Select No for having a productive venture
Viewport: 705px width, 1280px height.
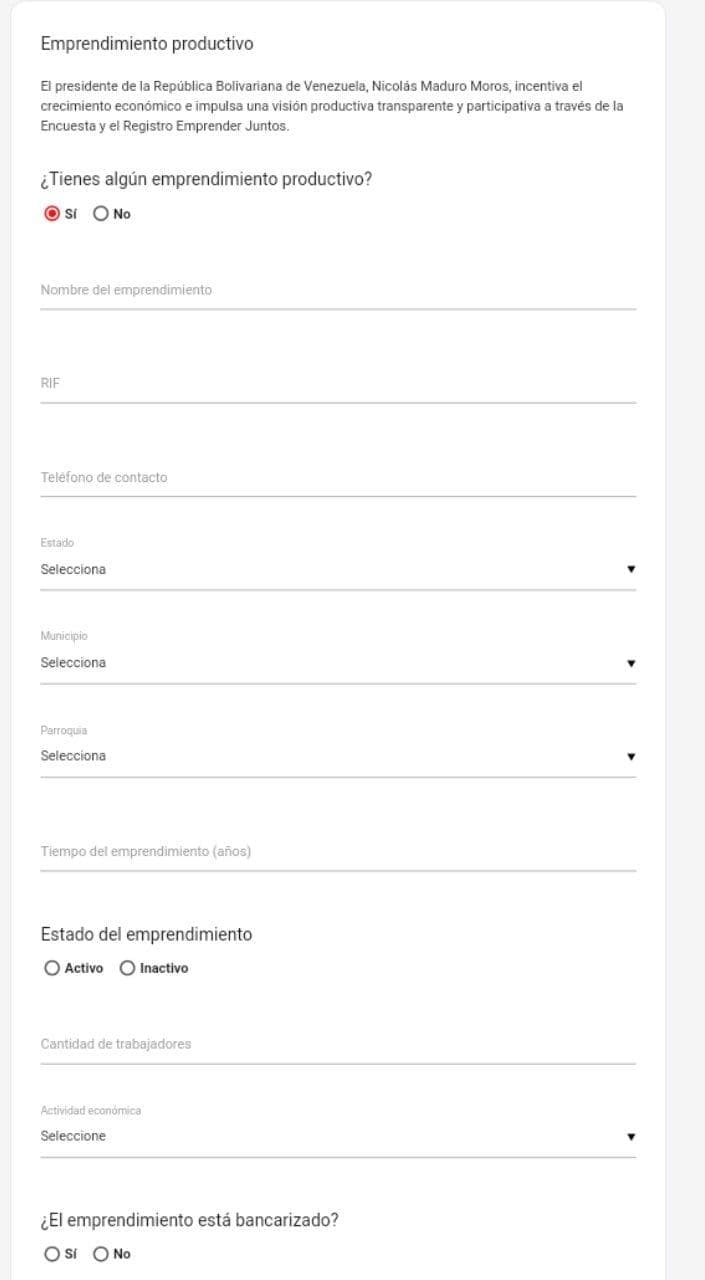[x=101, y=214]
